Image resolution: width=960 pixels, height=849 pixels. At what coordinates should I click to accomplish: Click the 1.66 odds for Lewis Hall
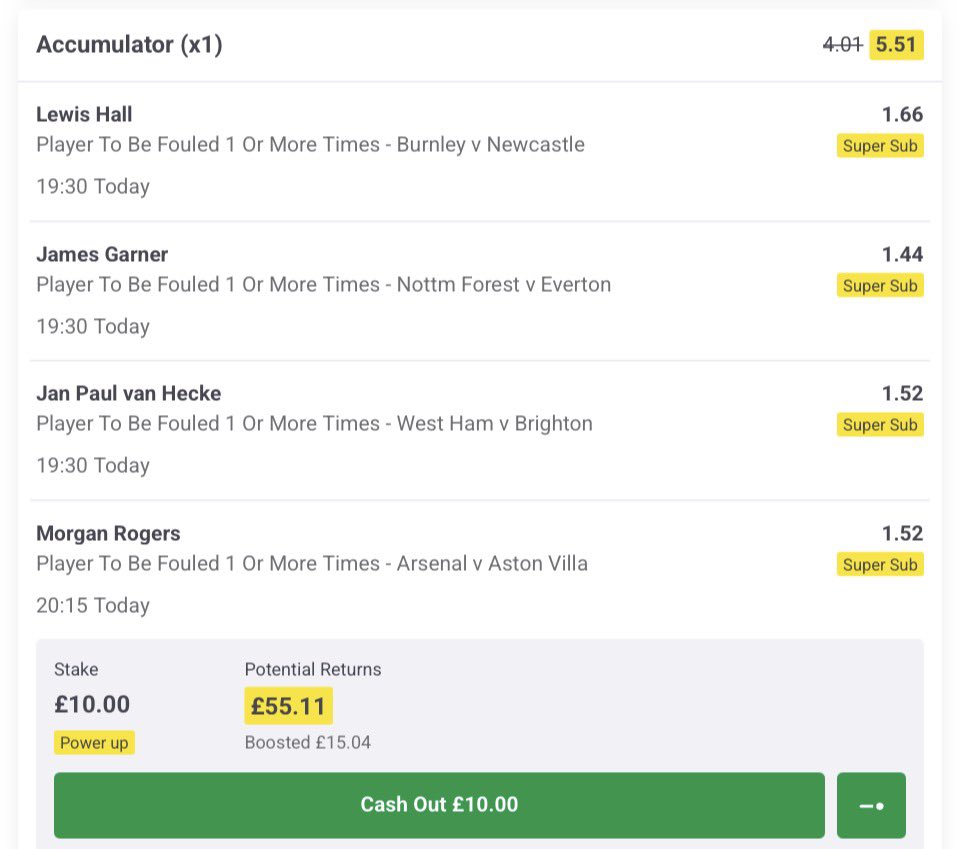click(x=903, y=114)
